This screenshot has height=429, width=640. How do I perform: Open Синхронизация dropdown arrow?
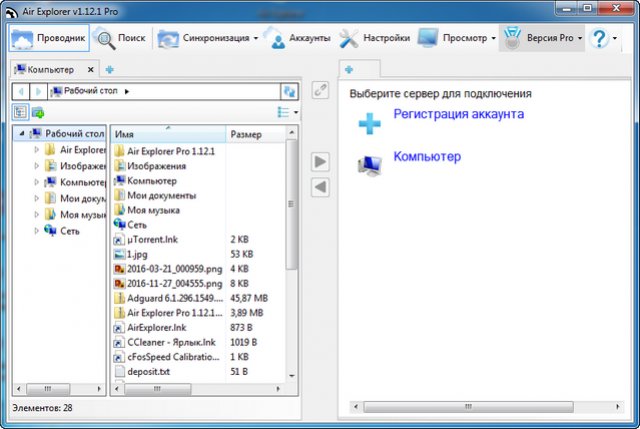(x=255, y=39)
